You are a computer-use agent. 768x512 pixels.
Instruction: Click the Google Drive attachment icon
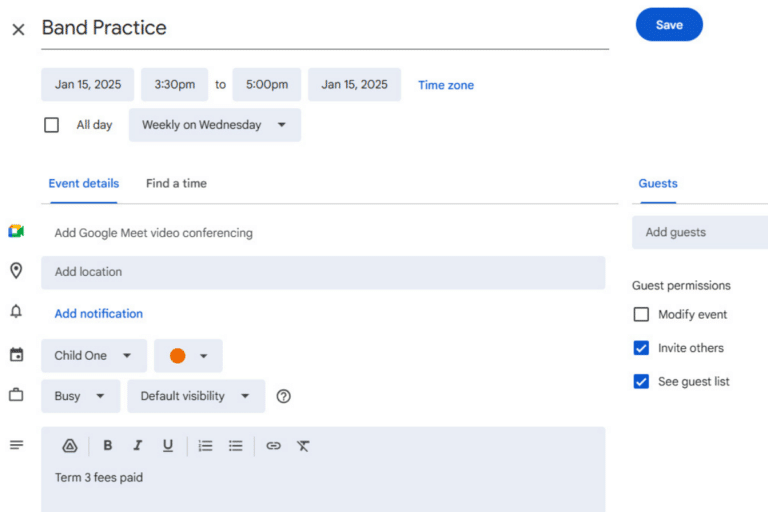[70, 446]
